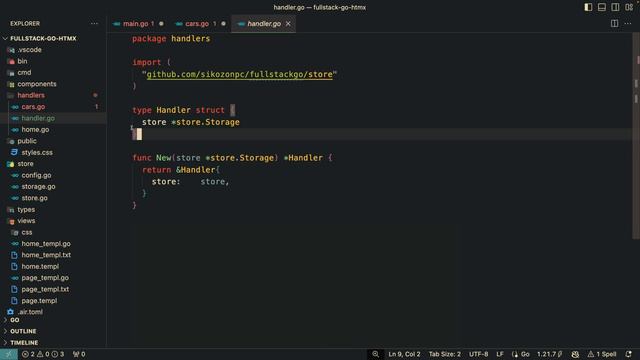Open Explorer views and more actions ellipsis
This screenshot has width=640, height=360.
[94, 24]
